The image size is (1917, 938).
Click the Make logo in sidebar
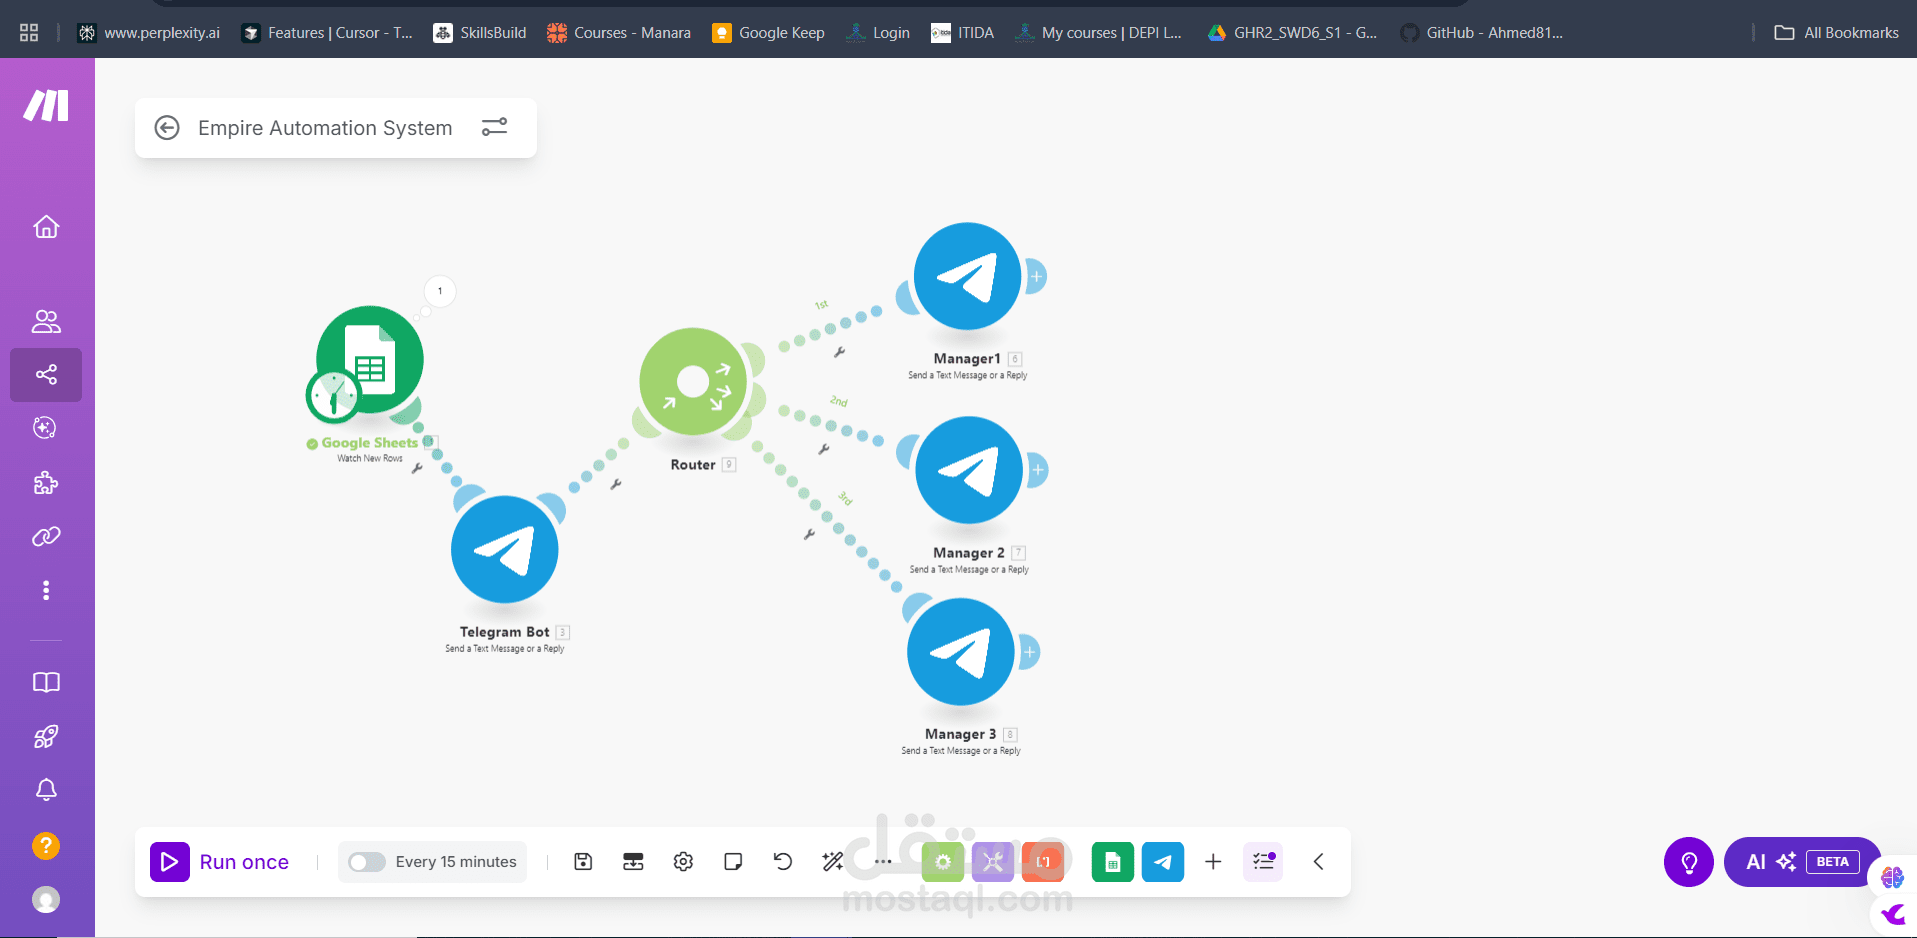[x=46, y=105]
